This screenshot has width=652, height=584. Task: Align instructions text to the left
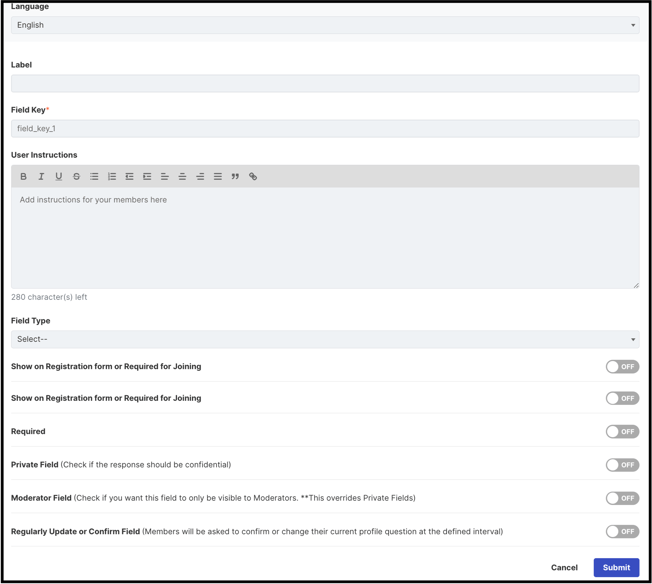coord(165,176)
